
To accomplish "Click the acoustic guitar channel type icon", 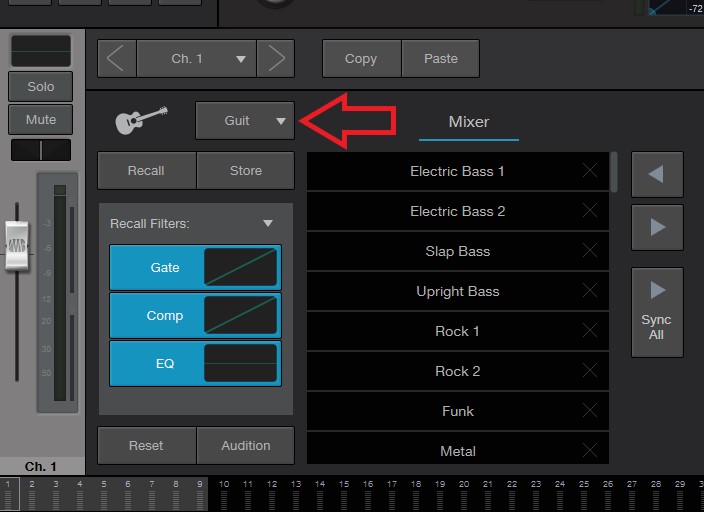I will (x=141, y=120).
